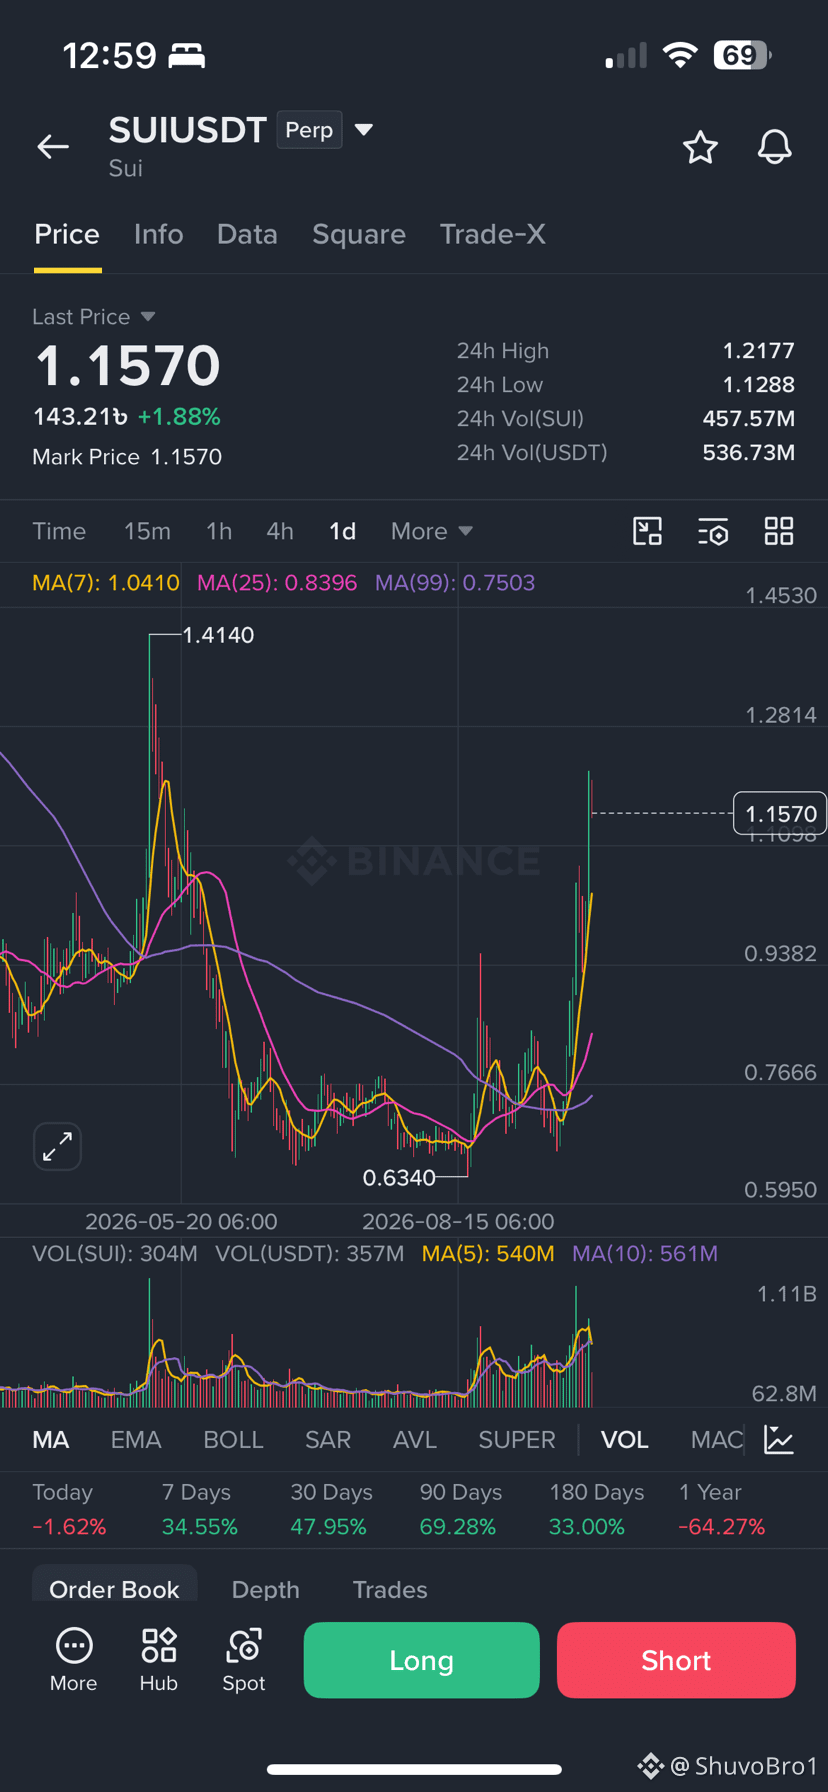Expand chart to fullscreen with arrows icon
Viewport: 828px width, 1792px height.
tap(57, 1146)
